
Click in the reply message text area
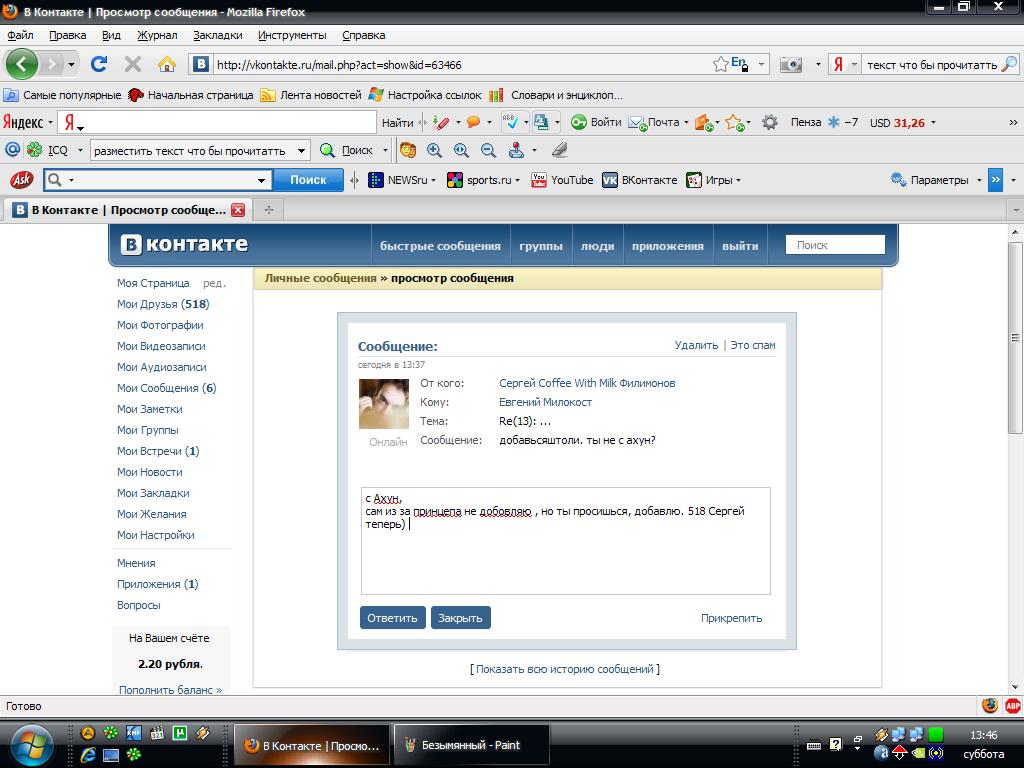(x=566, y=541)
